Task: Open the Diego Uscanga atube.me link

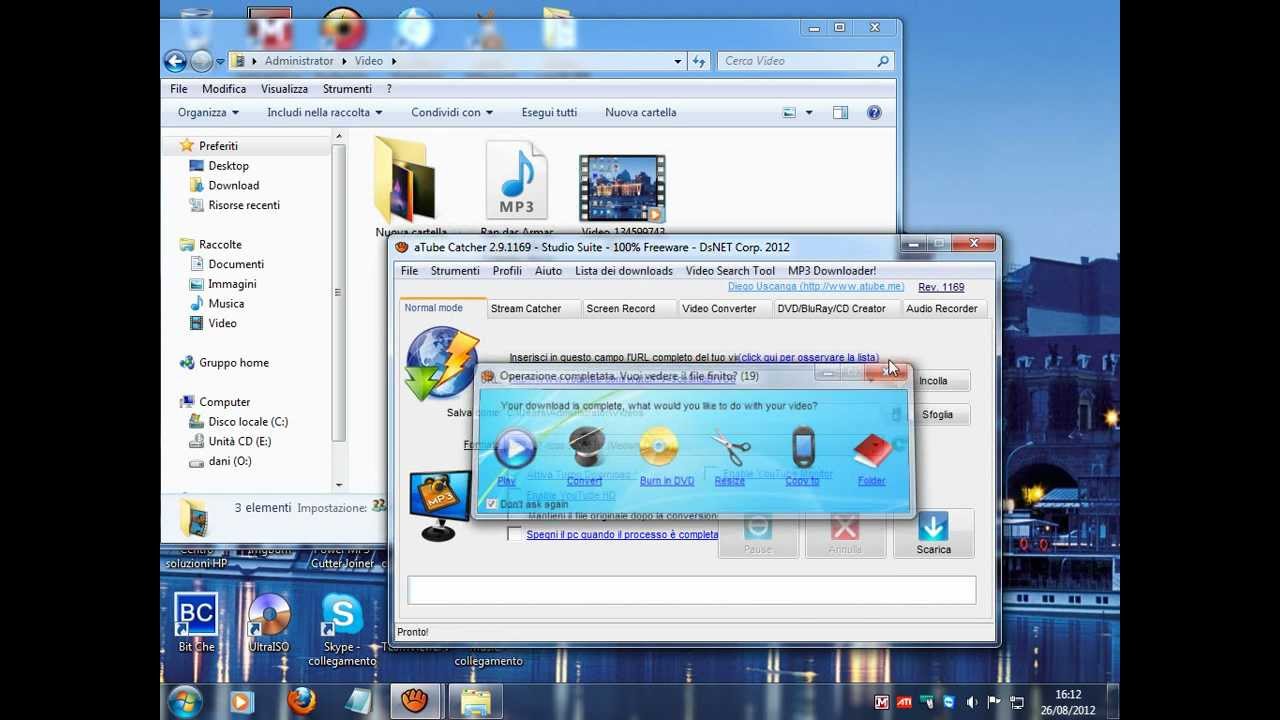Action: [816, 287]
